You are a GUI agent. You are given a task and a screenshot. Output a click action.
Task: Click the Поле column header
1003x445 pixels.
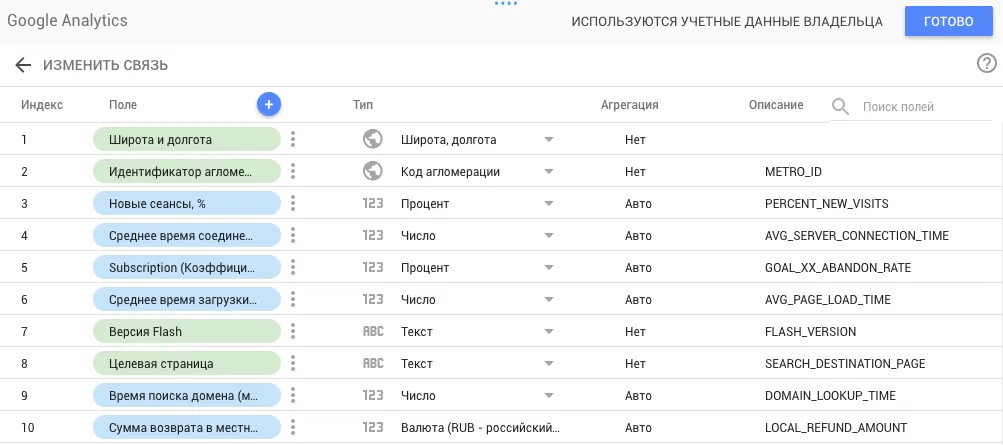123,105
